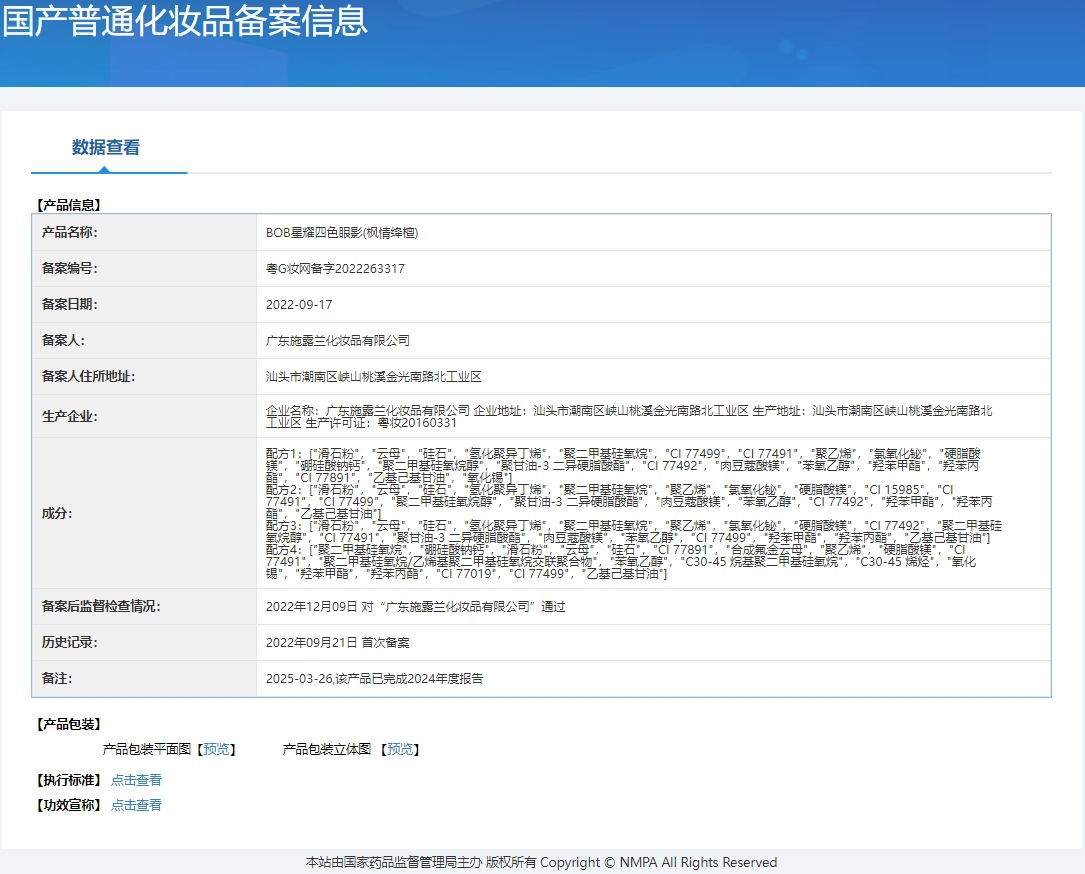
Task: Click the 【执行标准】 label
Action: click(x=69, y=780)
